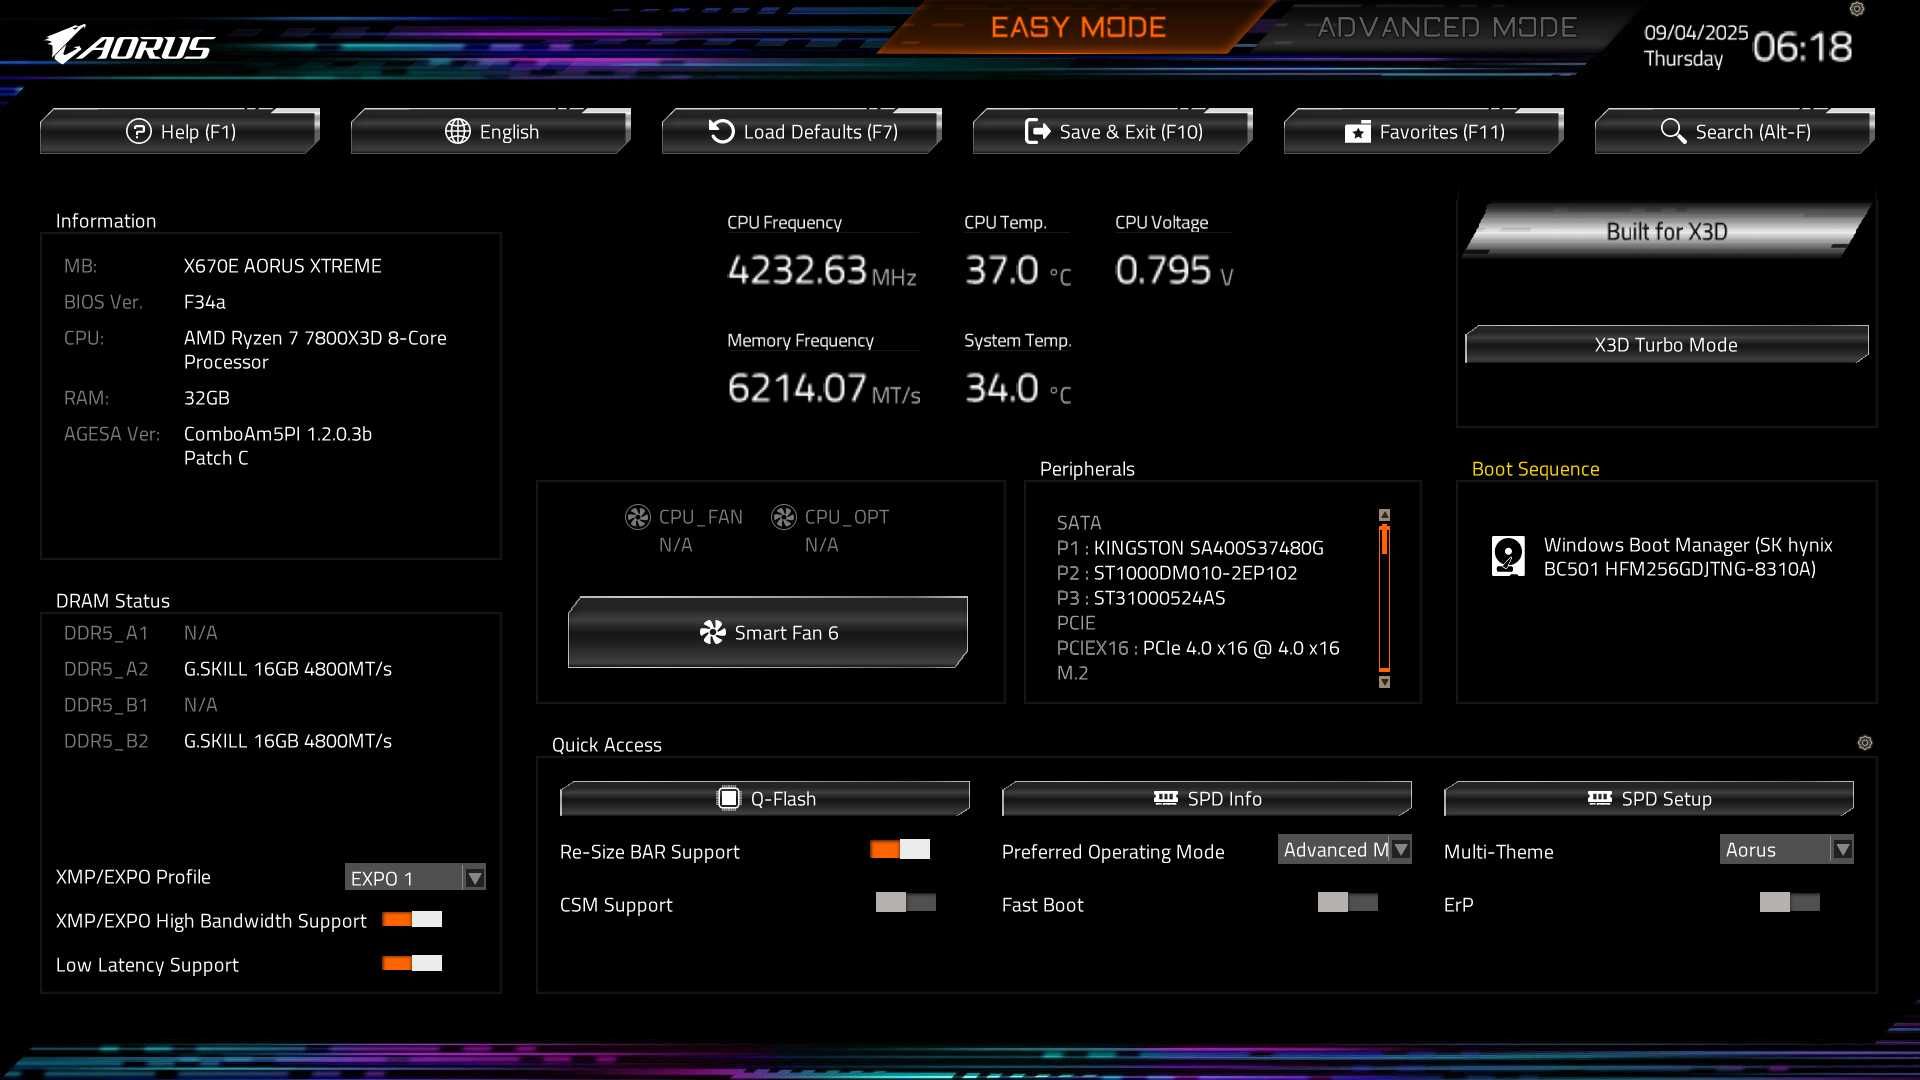Open SPD Setup
Viewport: 1920px width, 1080px height.
click(1649, 798)
